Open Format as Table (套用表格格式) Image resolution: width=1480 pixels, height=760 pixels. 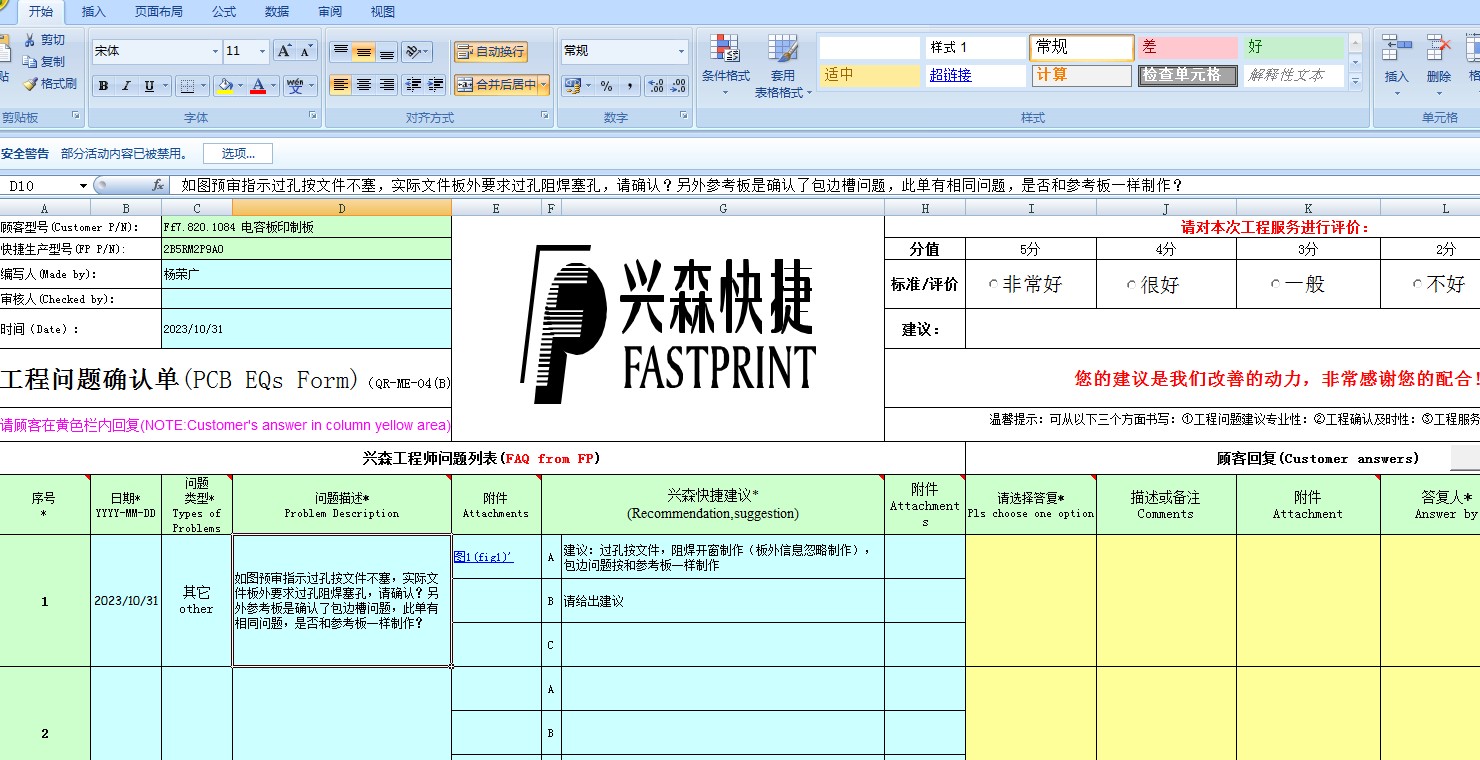(x=782, y=65)
